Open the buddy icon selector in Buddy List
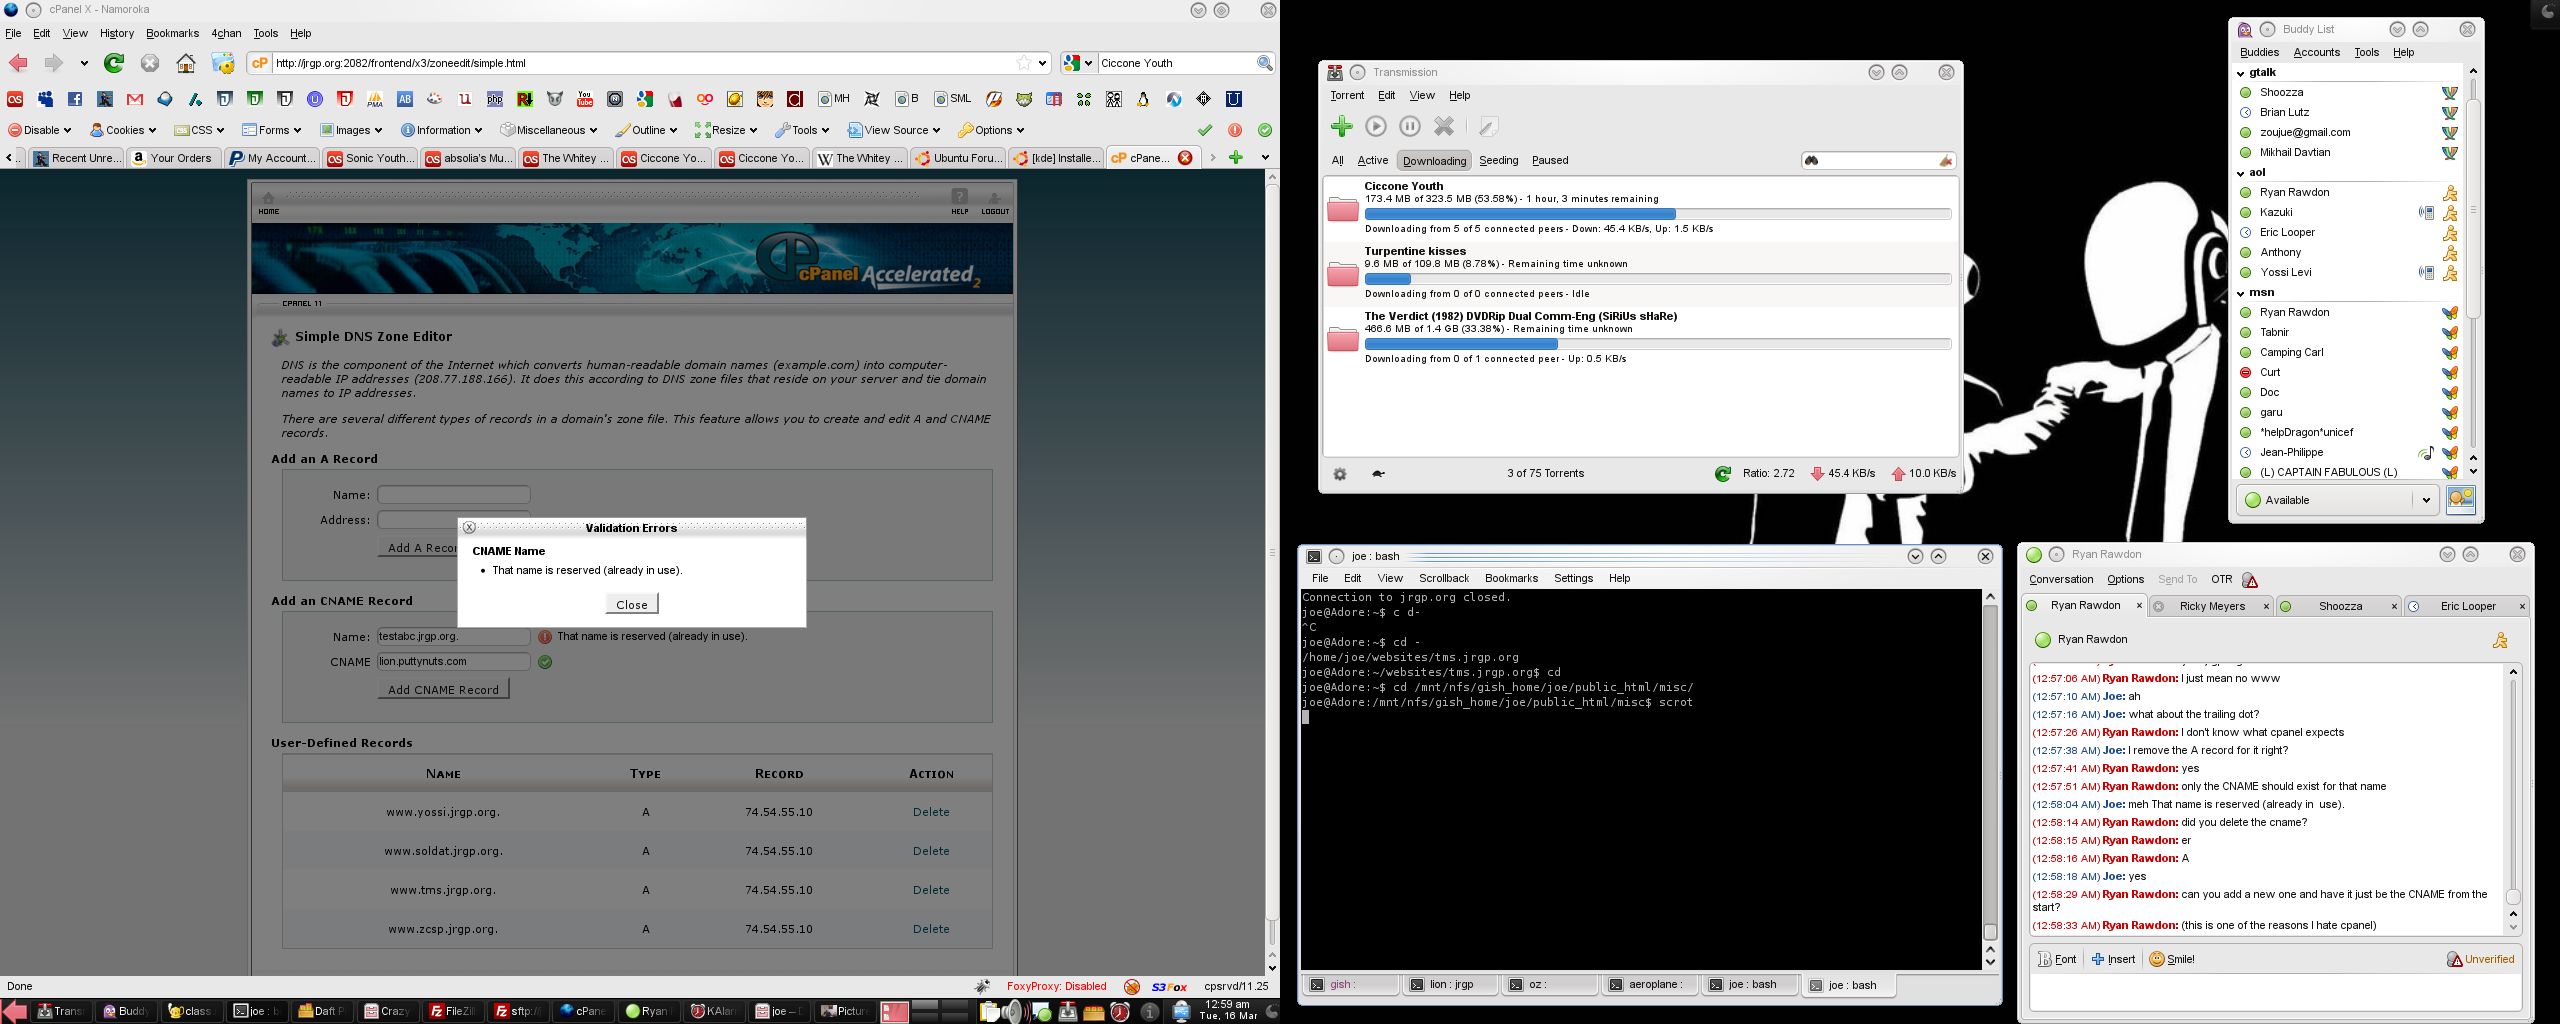 (2461, 499)
